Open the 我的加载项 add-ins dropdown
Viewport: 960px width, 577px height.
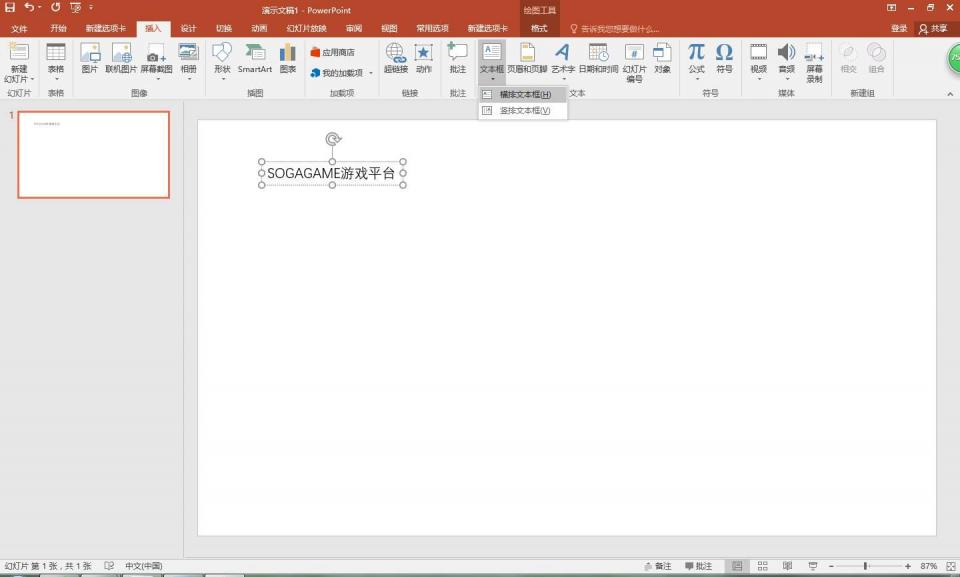click(x=370, y=73)
